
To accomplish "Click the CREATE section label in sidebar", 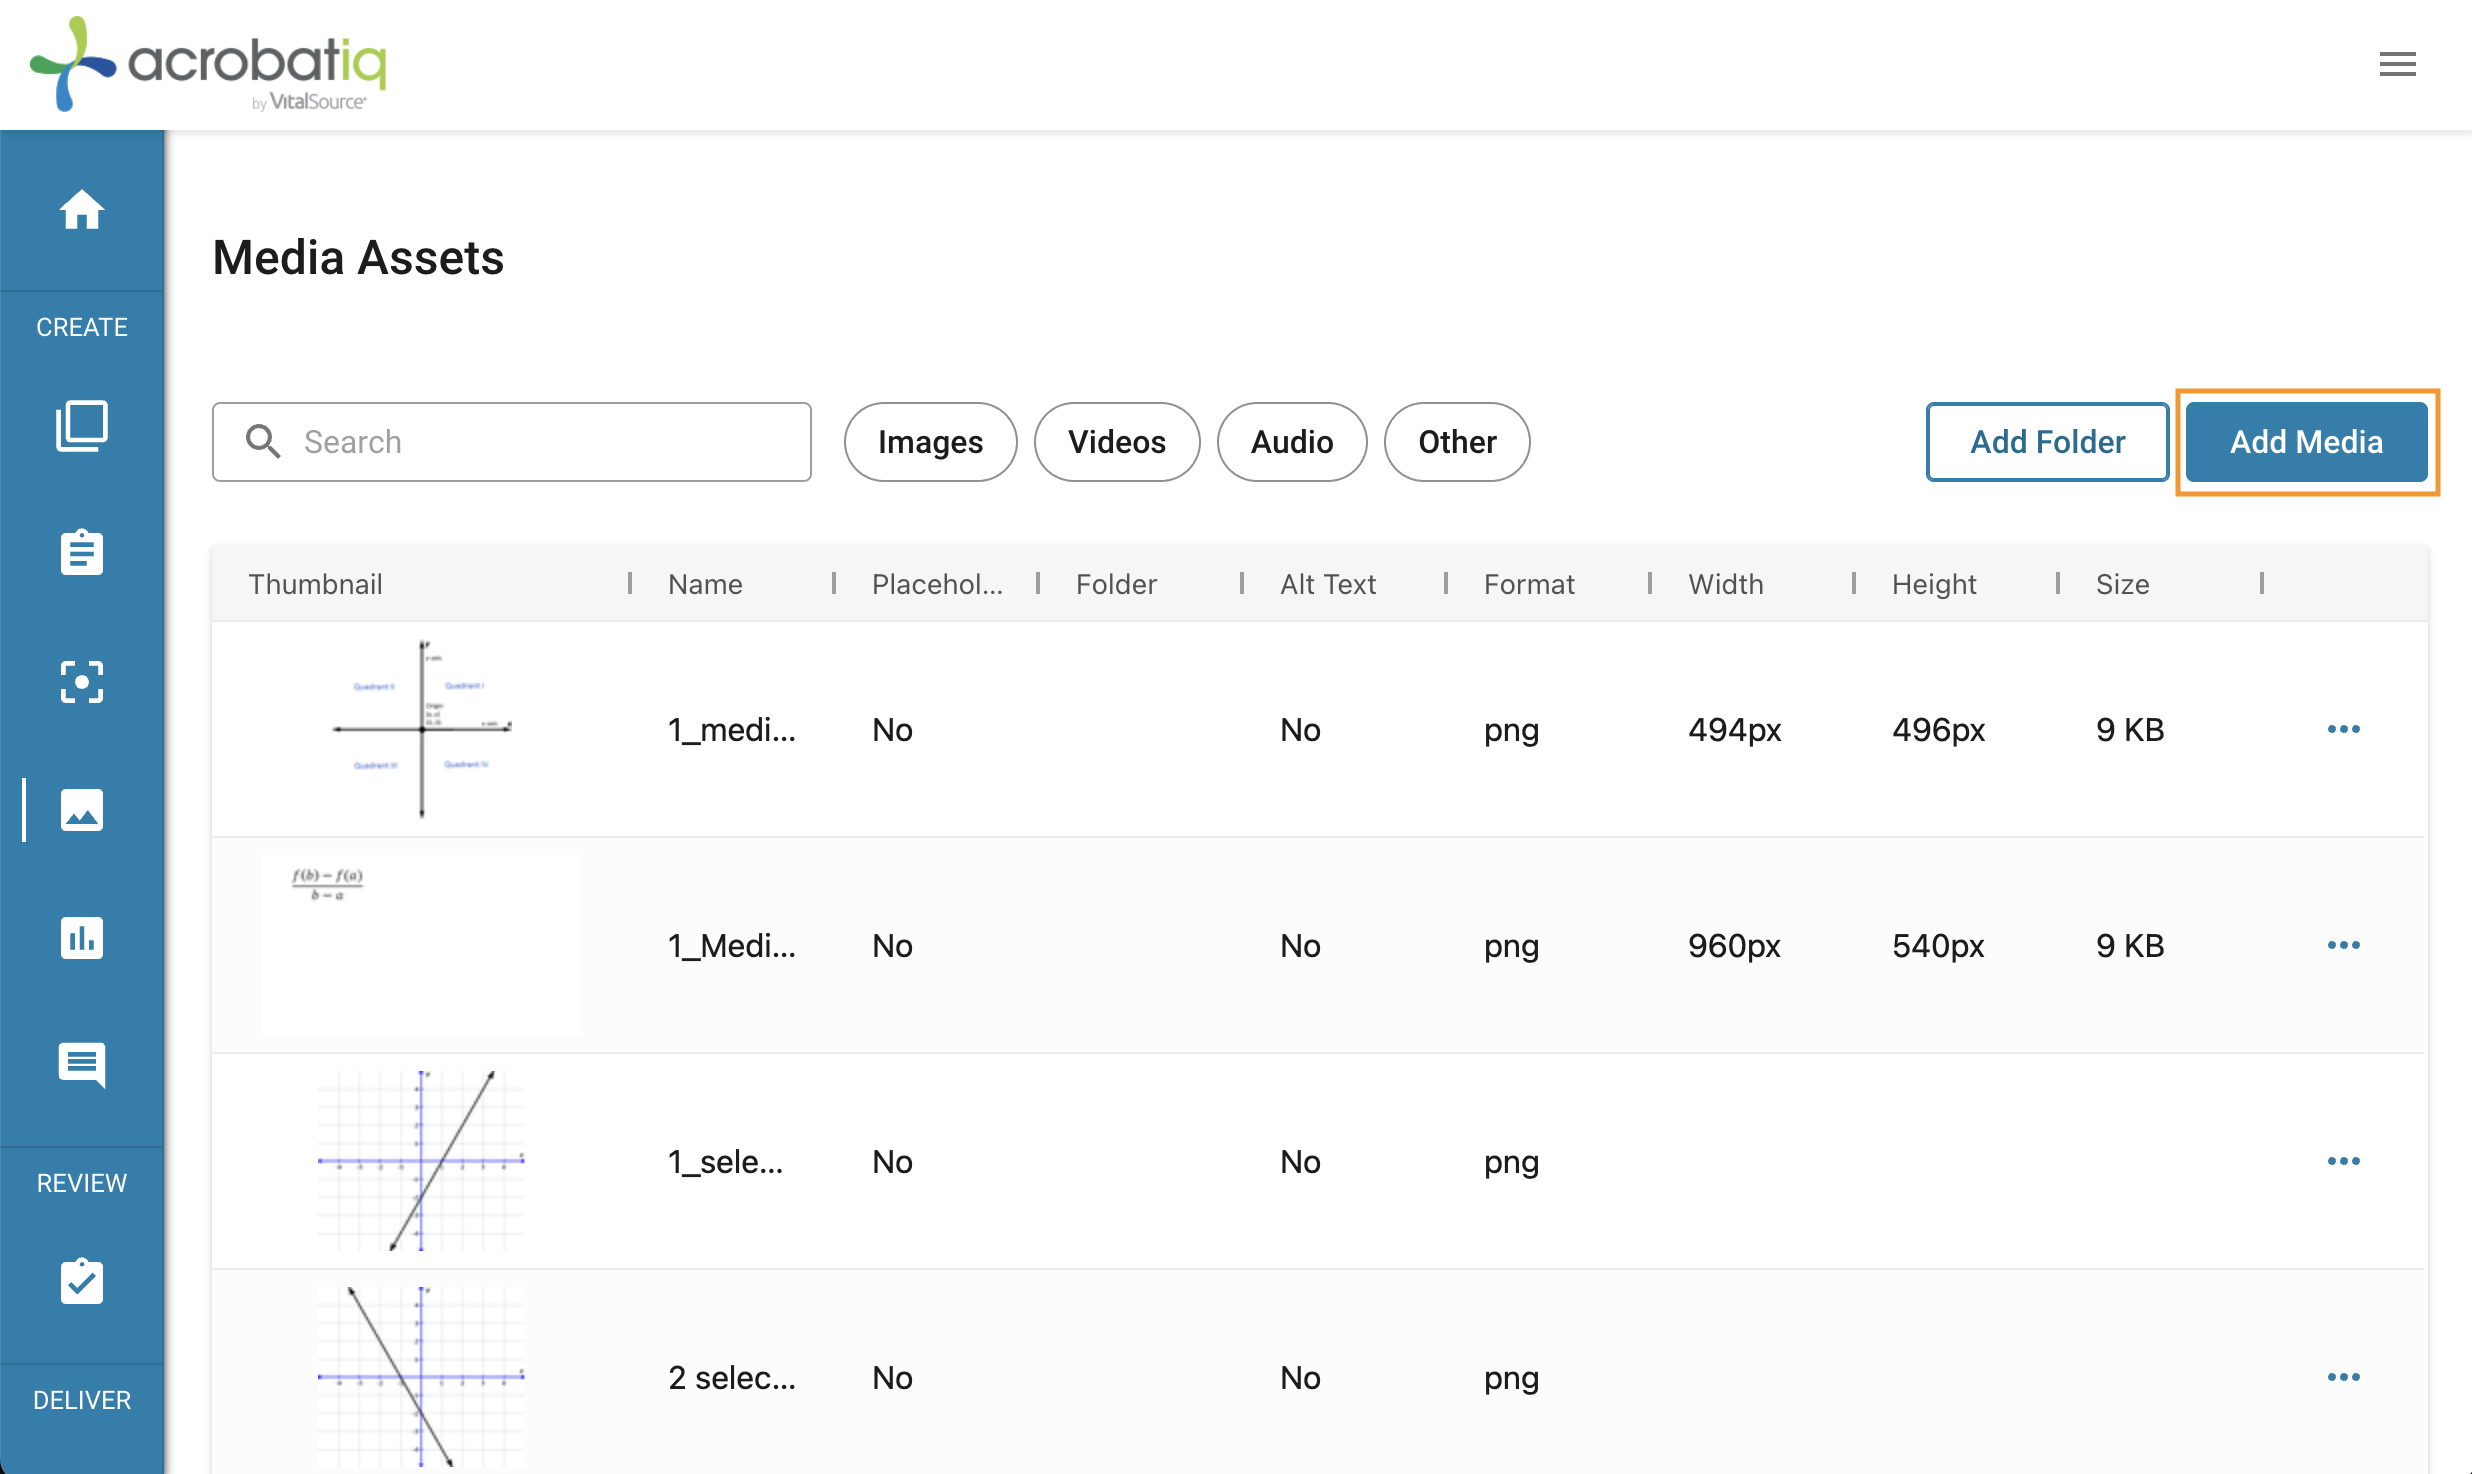I will pyautogui.click(x=82, y=327).
